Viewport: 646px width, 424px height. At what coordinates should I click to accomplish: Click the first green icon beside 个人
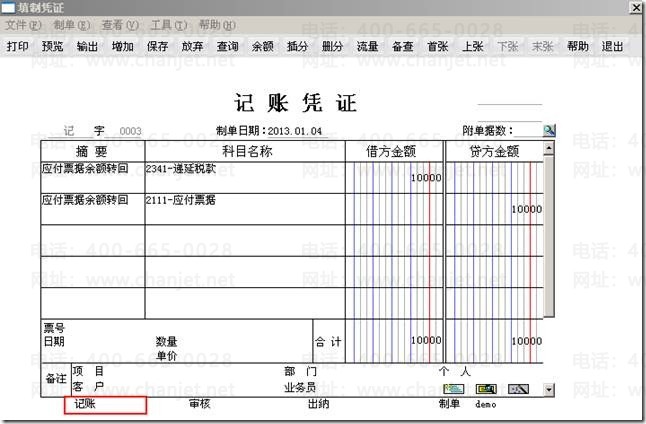(454, 389)
